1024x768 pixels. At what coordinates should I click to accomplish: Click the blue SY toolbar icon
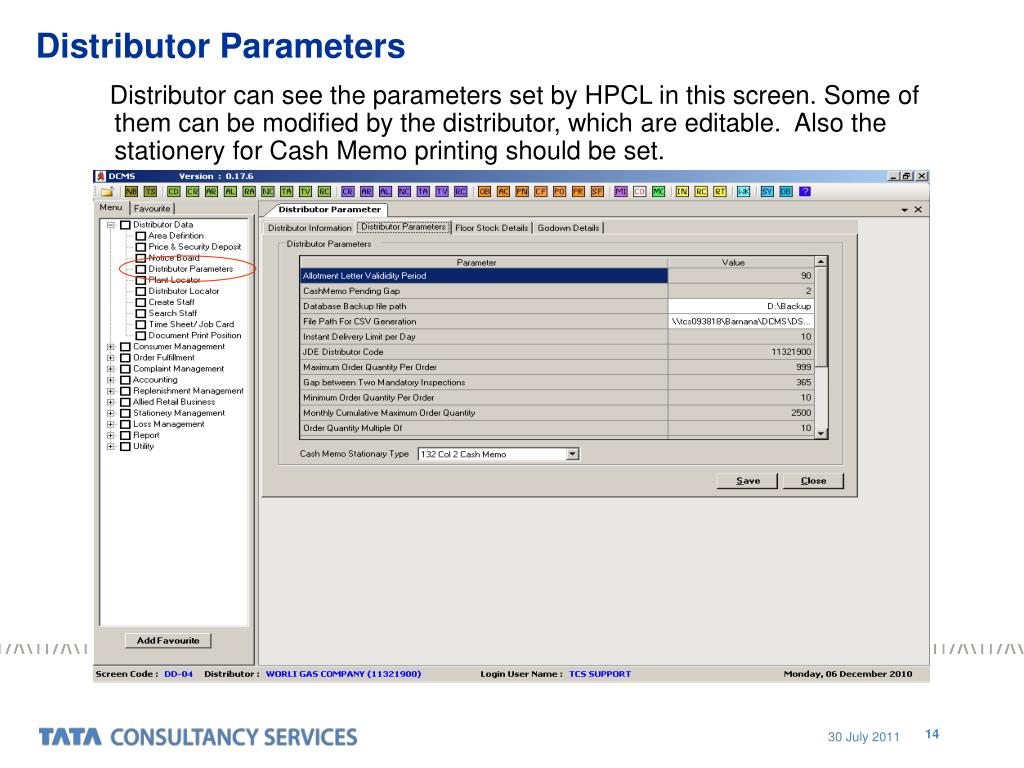767,191
